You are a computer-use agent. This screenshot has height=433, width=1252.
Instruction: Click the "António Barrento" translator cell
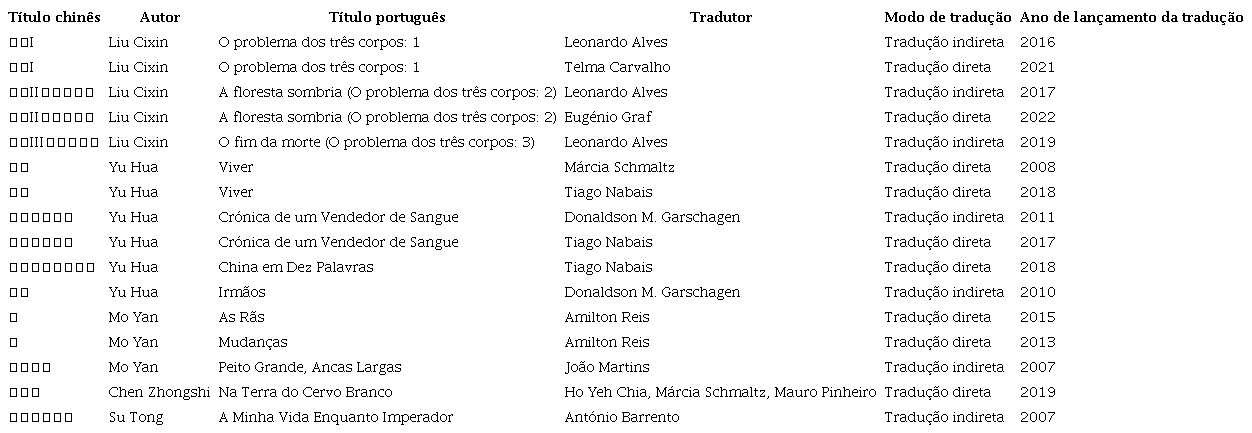coord(621,417)
